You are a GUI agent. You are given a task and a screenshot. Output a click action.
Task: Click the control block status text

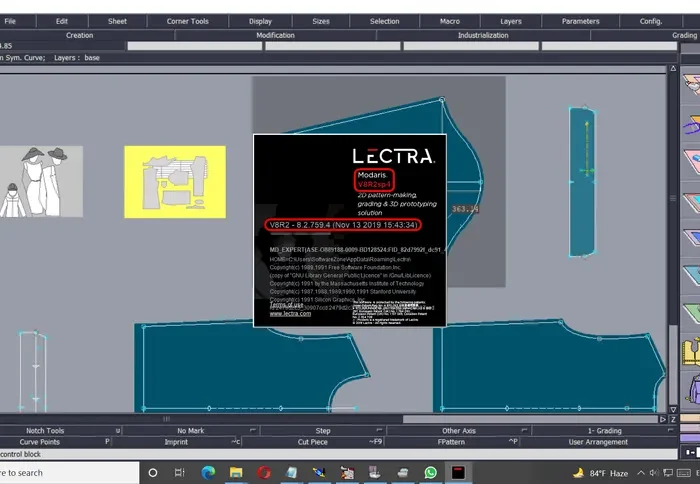click(20, 454)
